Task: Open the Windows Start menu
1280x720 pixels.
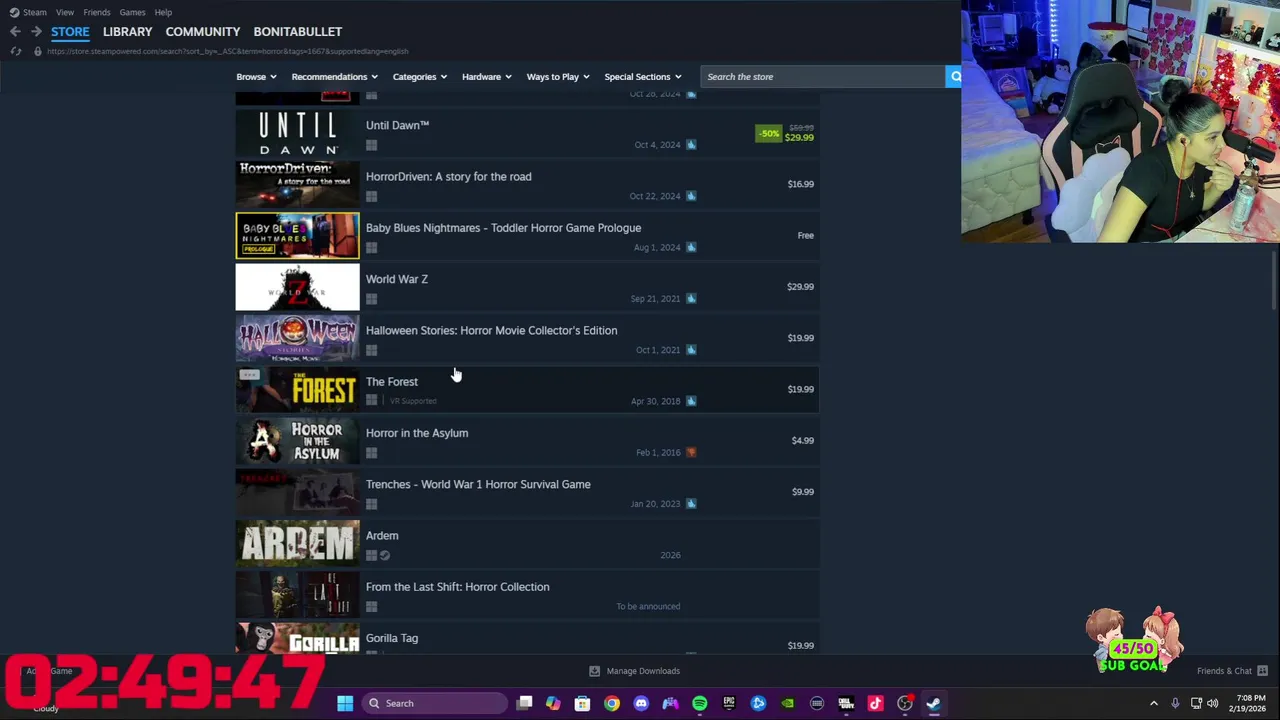Action: 344,703
